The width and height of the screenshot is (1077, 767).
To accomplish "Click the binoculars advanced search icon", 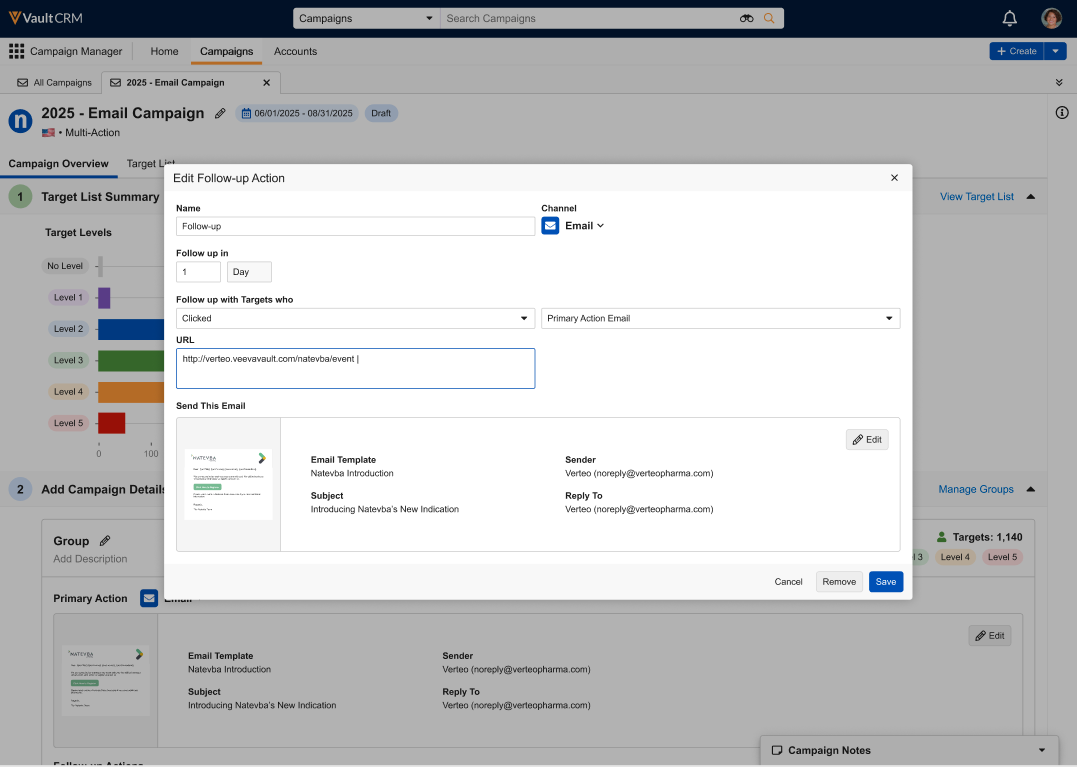I will tap(746, 18).
